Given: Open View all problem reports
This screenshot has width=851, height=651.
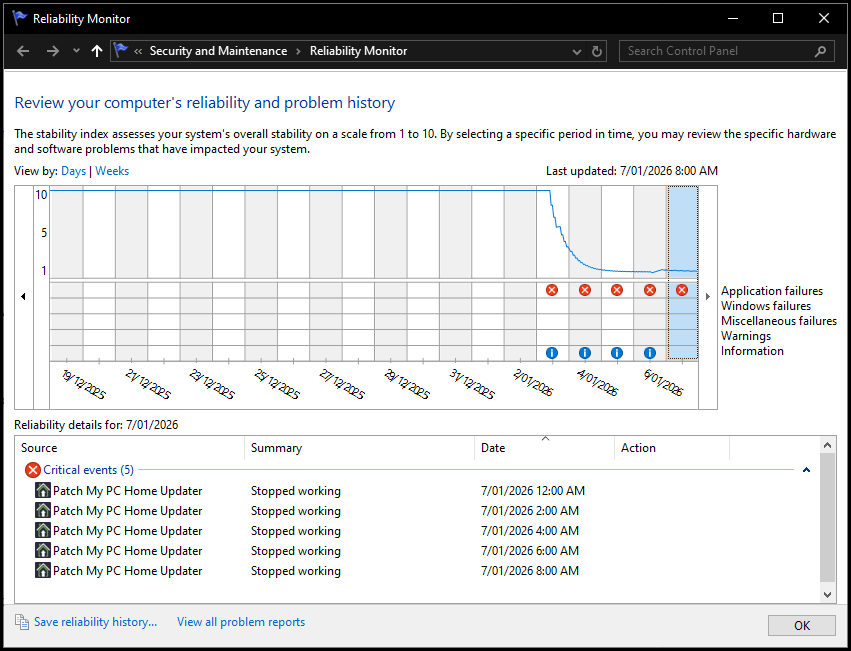Looking at the screenshot, I should (x=241, y=622).
